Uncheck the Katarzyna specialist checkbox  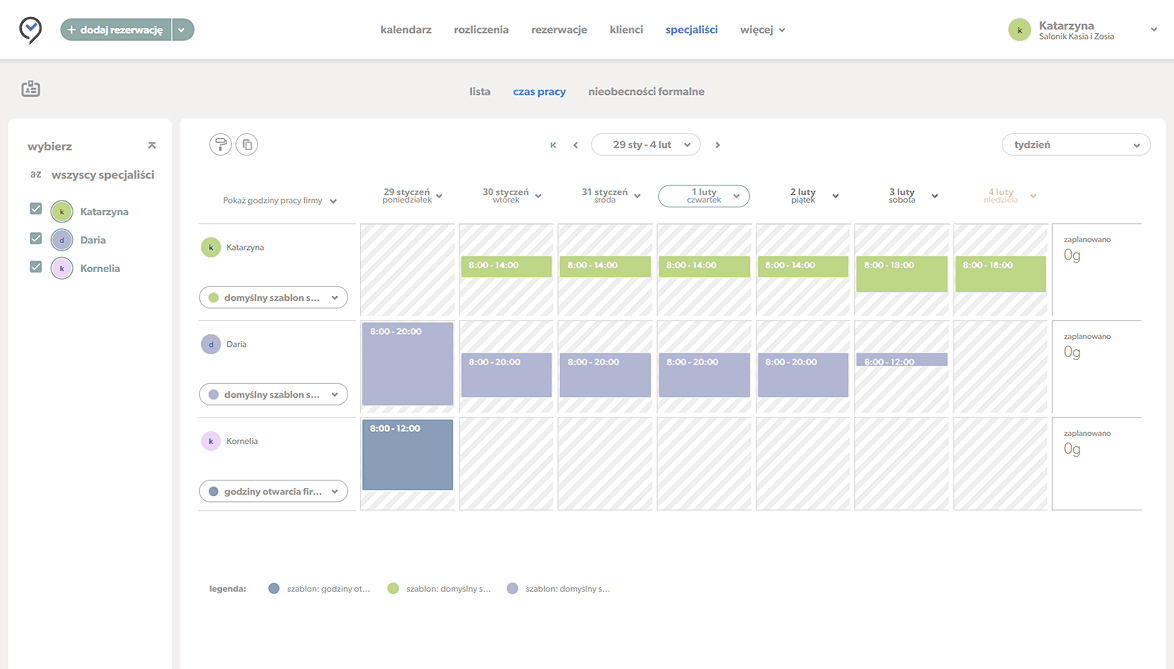pyautogui.click(x=36, y=210)
